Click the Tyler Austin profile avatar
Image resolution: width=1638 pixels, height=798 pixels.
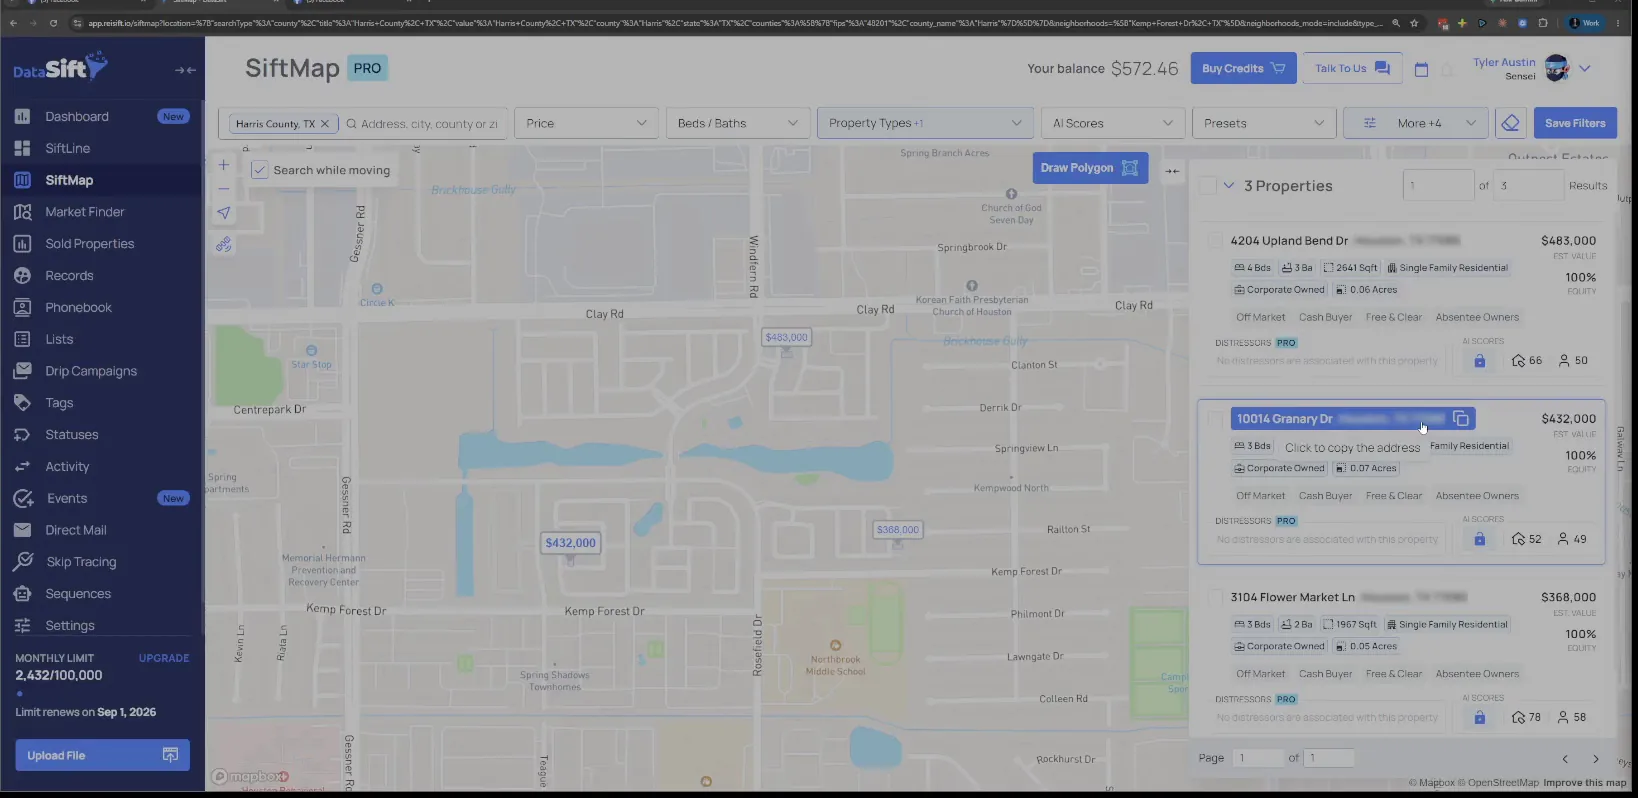pos(1556,69)
